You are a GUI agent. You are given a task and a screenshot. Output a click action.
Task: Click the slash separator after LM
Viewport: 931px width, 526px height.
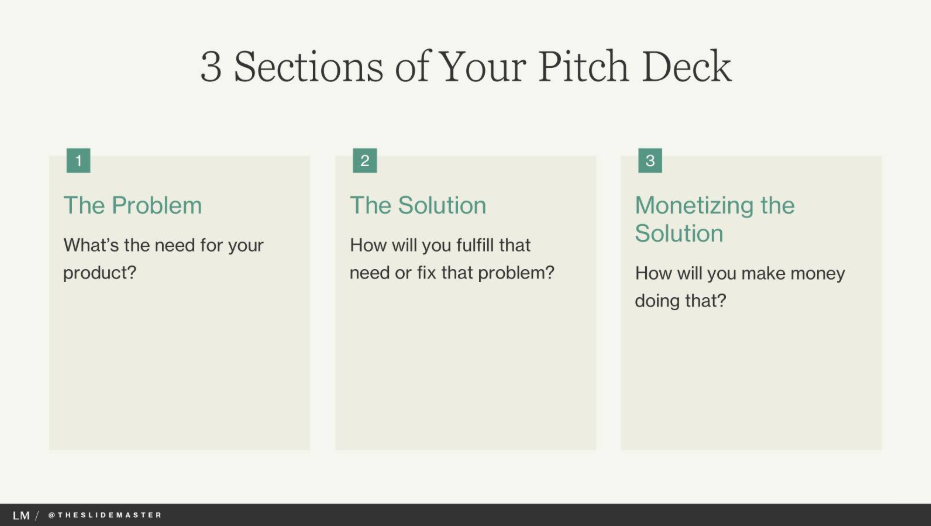37,515
